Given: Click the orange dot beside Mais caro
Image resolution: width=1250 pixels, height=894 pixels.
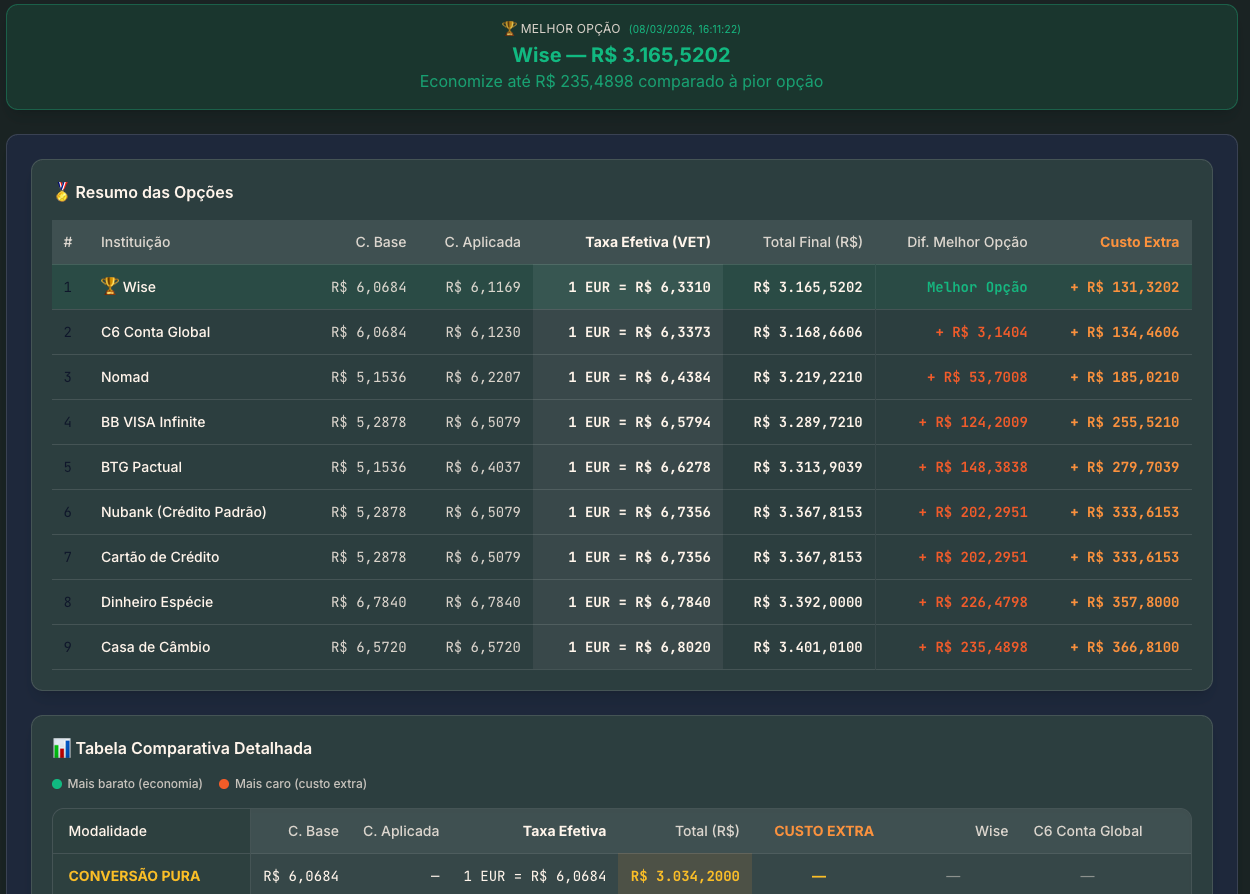Looking at the screenshot, I should (224, 784).
